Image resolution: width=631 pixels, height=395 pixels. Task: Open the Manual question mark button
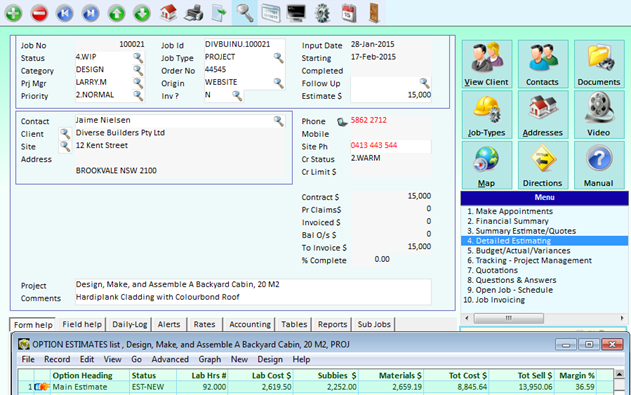(x=599, y=165)
